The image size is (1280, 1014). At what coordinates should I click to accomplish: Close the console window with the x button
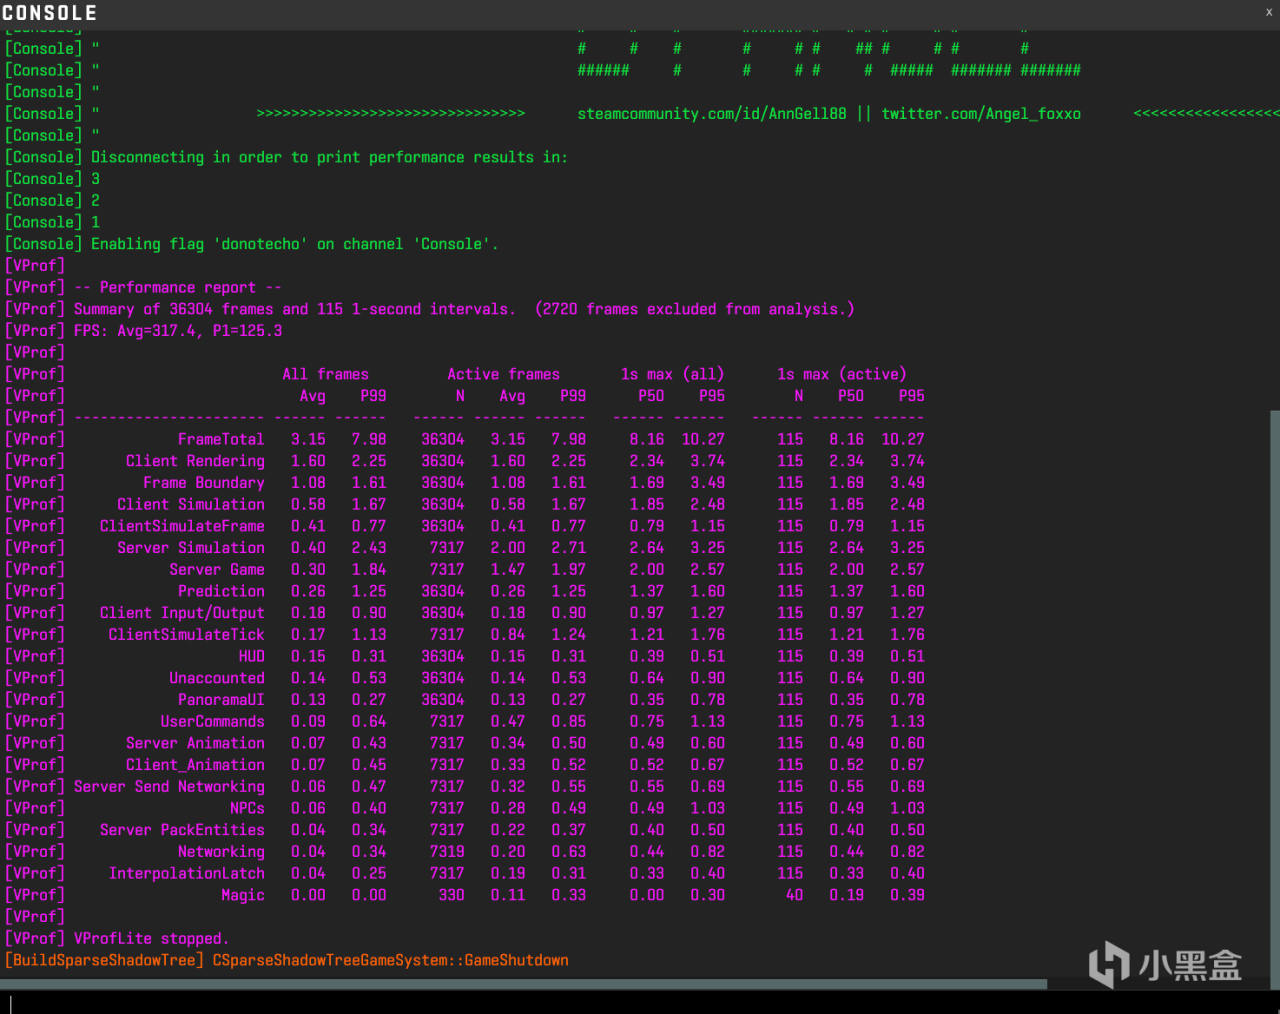[1269, 12]
